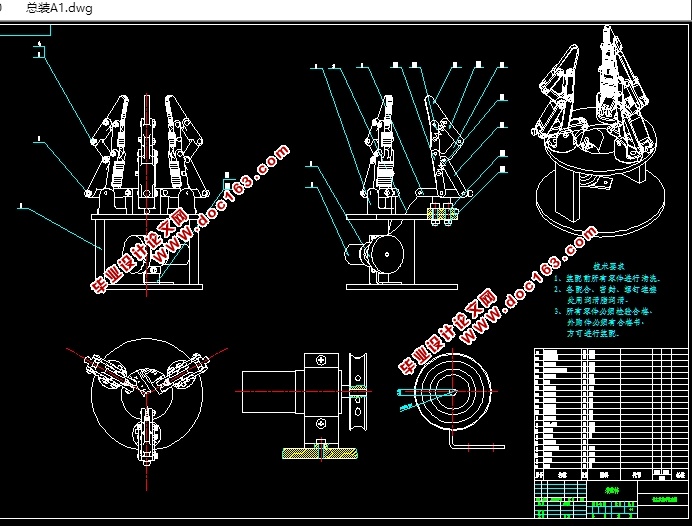
Task: Click the file name 总装A1.dwg
Action: (x=59, y=8)
